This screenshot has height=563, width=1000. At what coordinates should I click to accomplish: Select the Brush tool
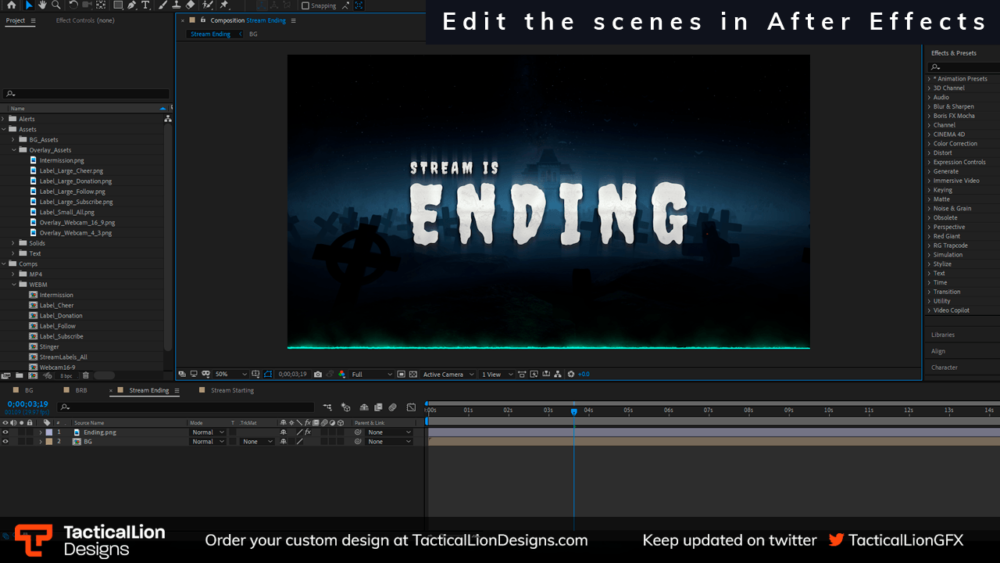[163, 5]
